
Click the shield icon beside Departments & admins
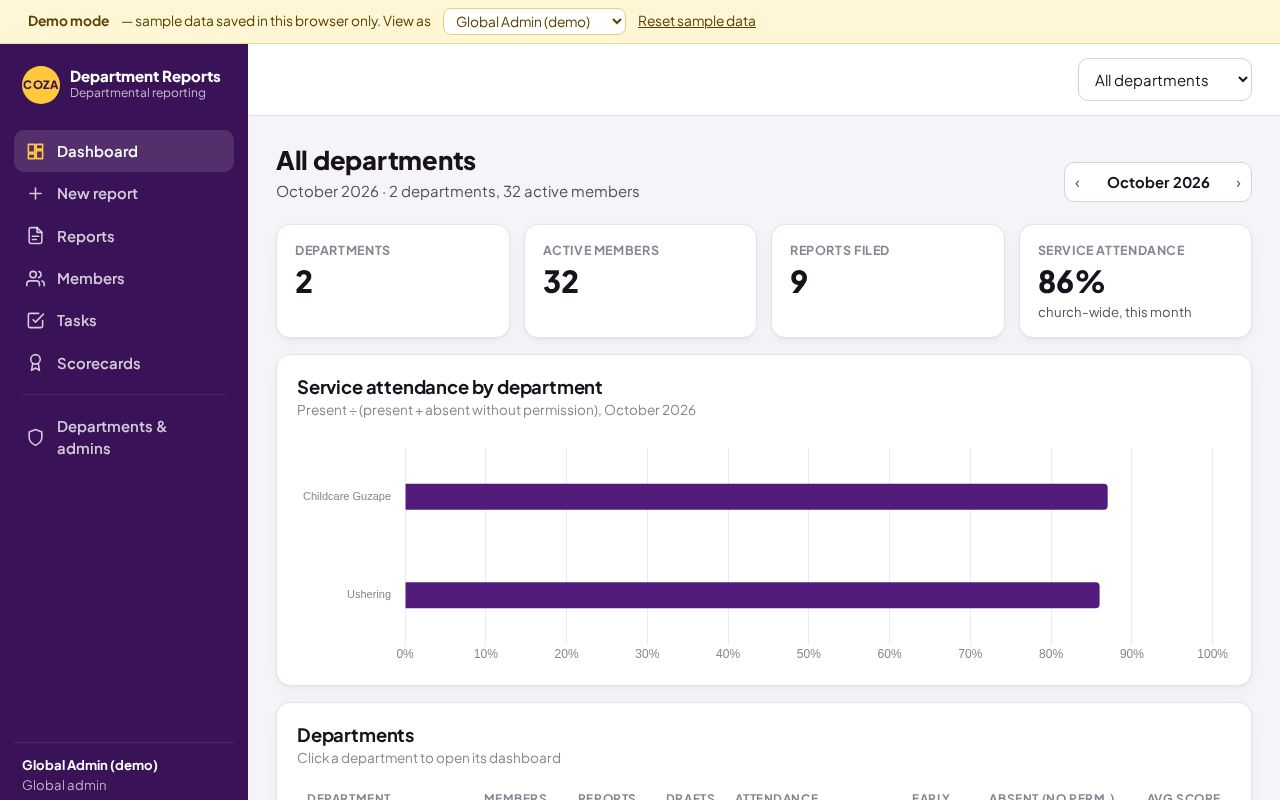(x=36, y=437)
